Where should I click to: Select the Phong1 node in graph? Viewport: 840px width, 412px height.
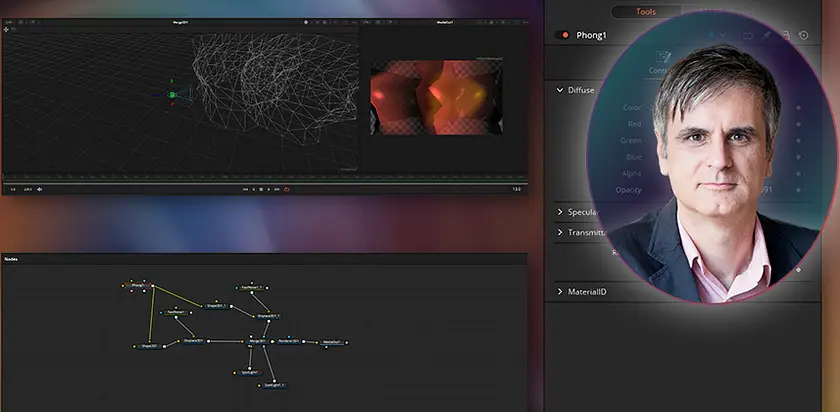tap(138, 285)
